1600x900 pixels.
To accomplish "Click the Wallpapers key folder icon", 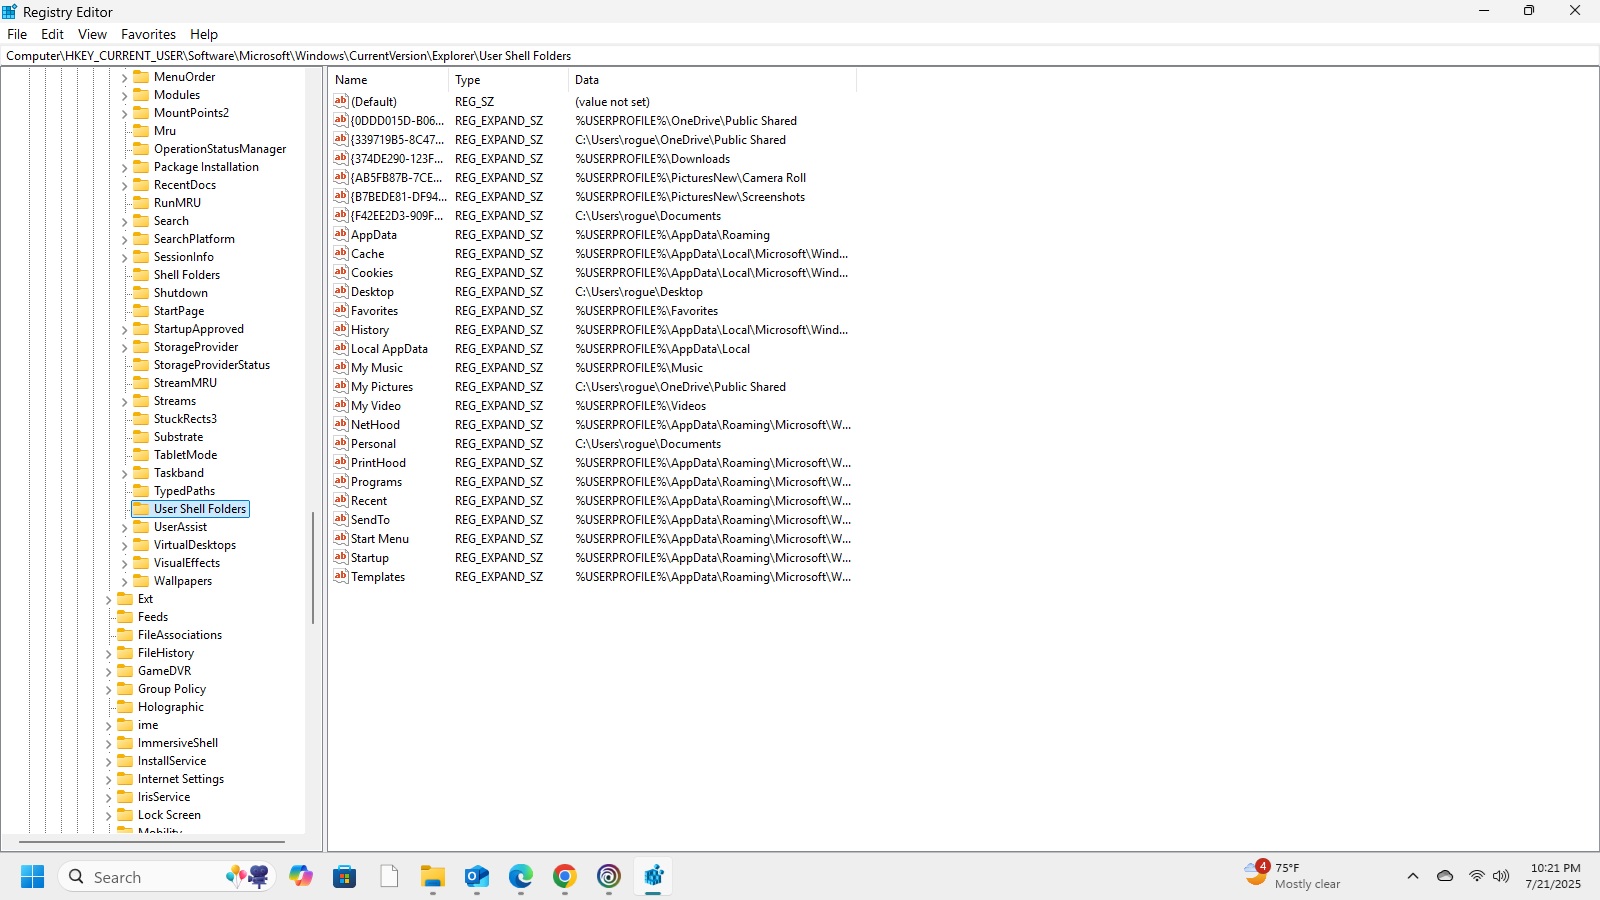I will click(141, 580).
